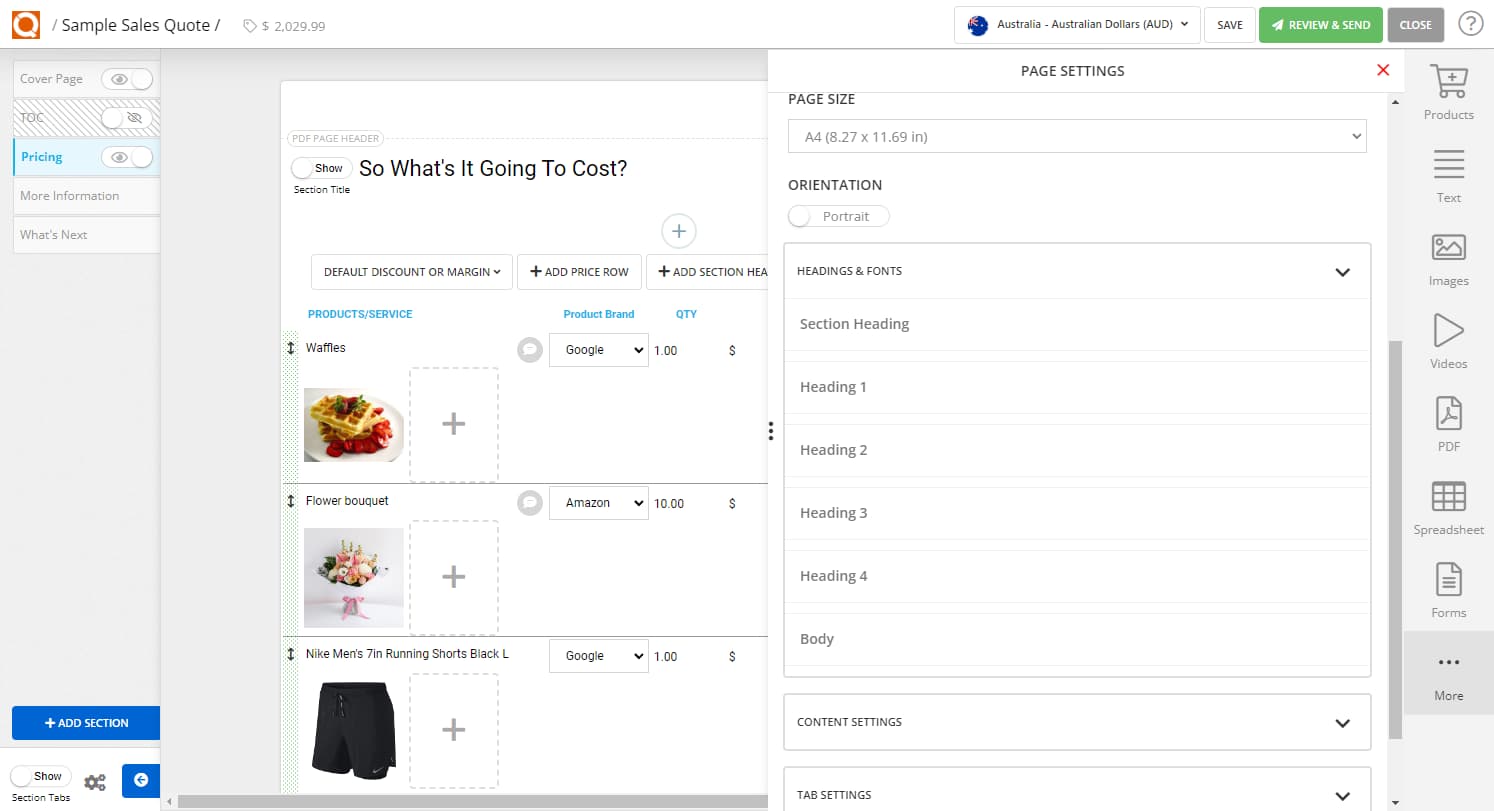1494x811 pixels.
Task: Select the More Information section
Action: pyautogui.click(x=70, y=196)
